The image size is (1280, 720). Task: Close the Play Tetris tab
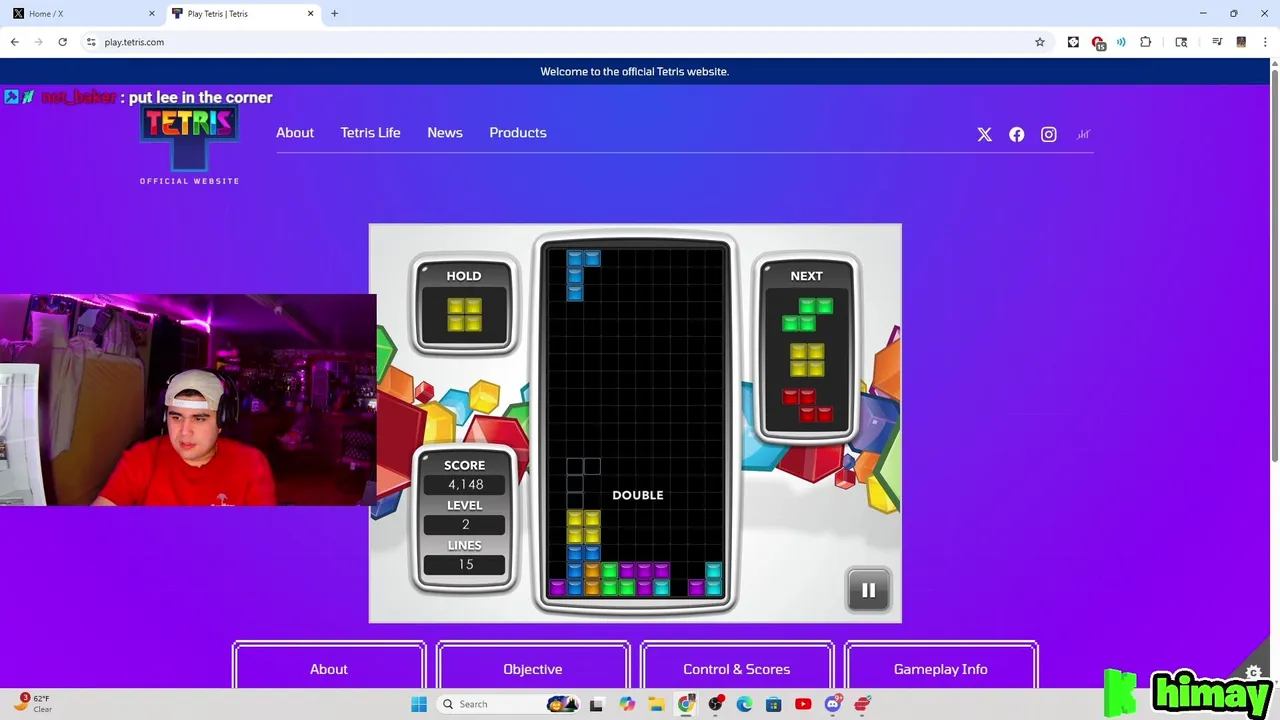click(x=310, y=14)
